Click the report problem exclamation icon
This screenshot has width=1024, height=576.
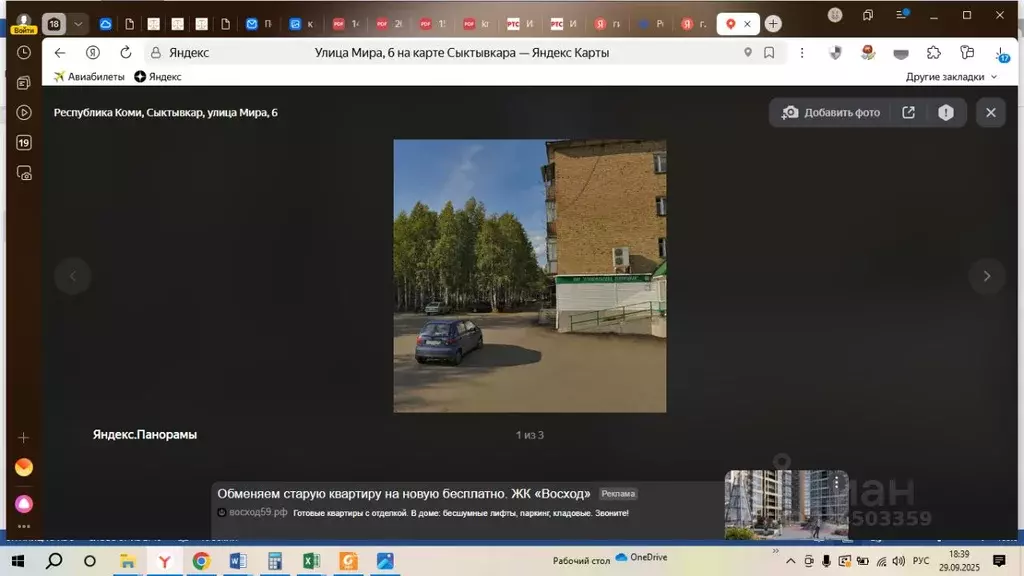[946, 113]
